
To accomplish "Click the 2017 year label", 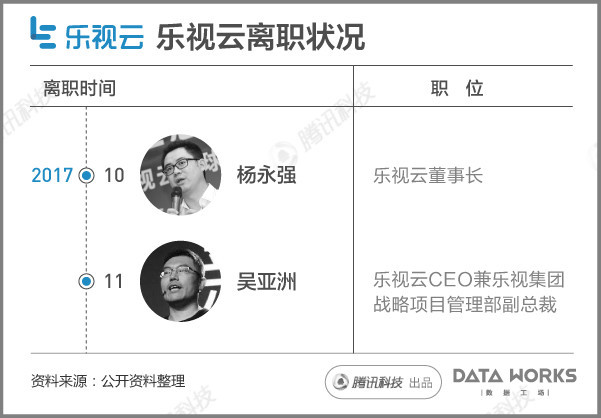I will coord(52,176).
